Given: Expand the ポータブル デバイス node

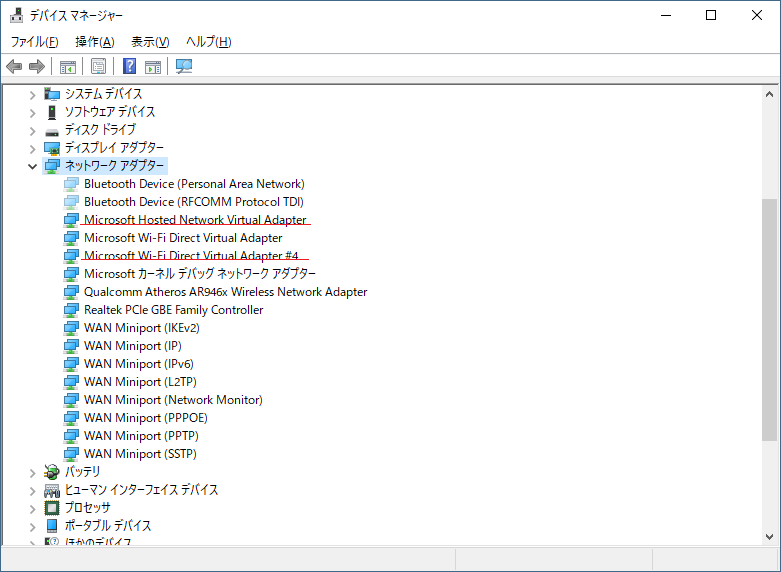Looking at the screenshot, I should click(x=33, y=527).
